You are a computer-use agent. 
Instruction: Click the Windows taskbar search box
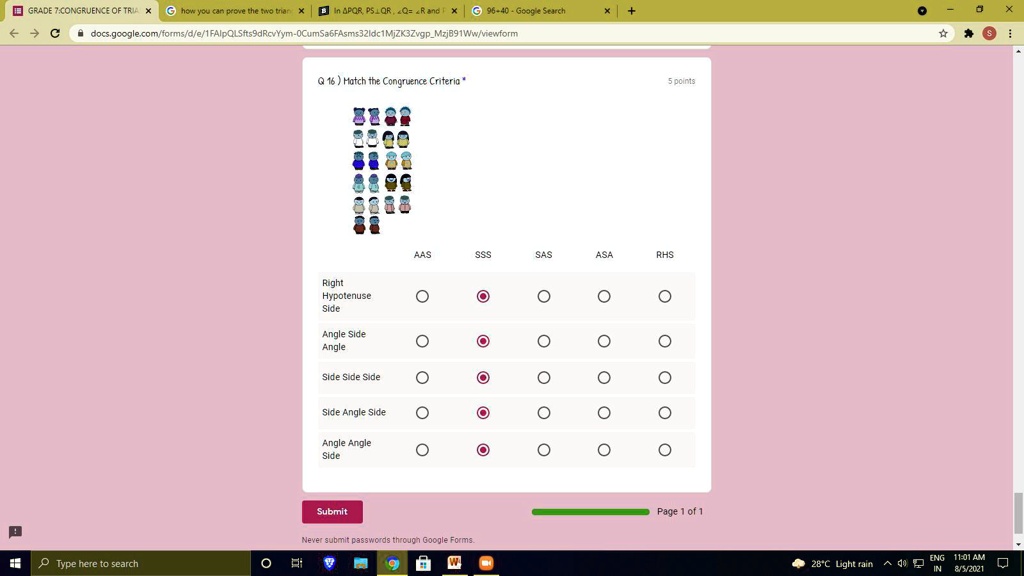[x=140, y=563]
